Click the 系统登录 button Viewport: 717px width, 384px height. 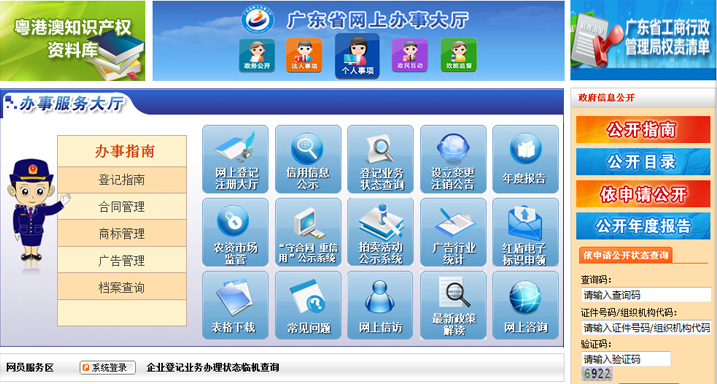[x=107, y=368]
